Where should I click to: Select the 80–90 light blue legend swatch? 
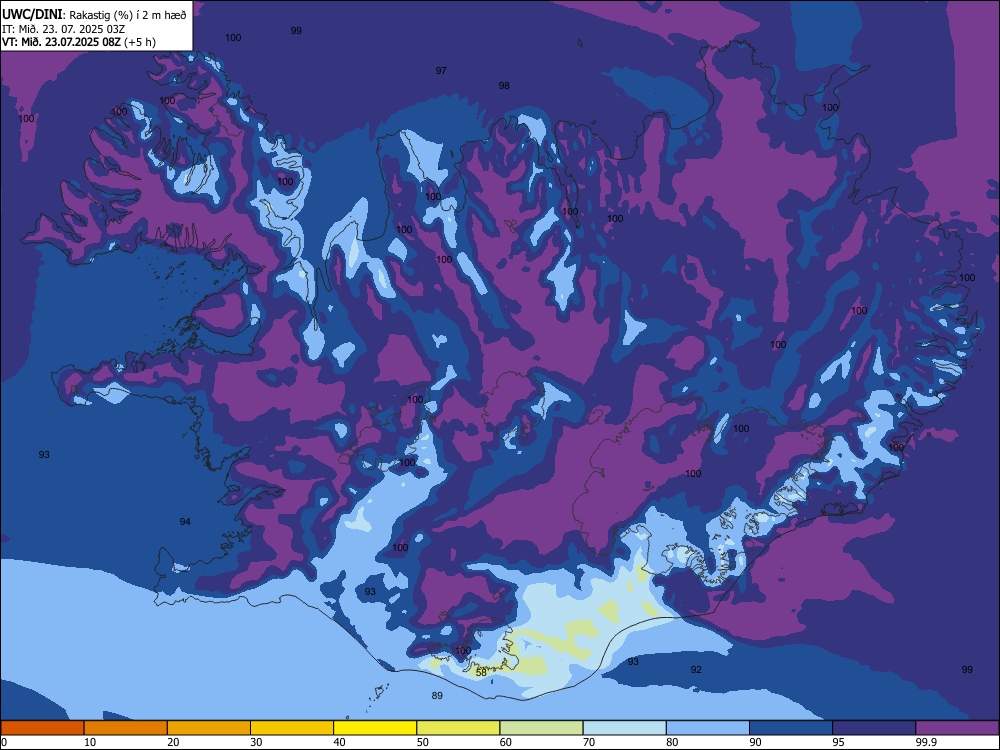(708, 728)
